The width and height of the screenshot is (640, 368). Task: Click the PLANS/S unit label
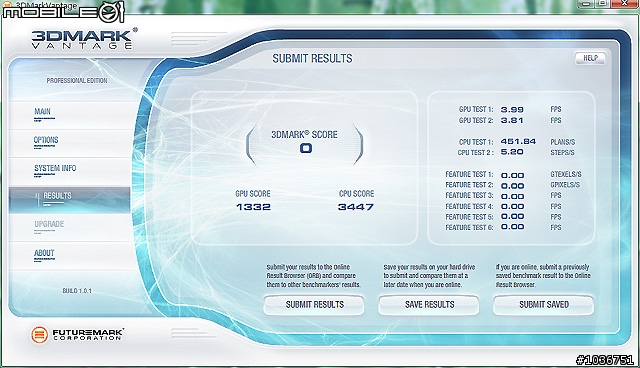click(562, 142)
